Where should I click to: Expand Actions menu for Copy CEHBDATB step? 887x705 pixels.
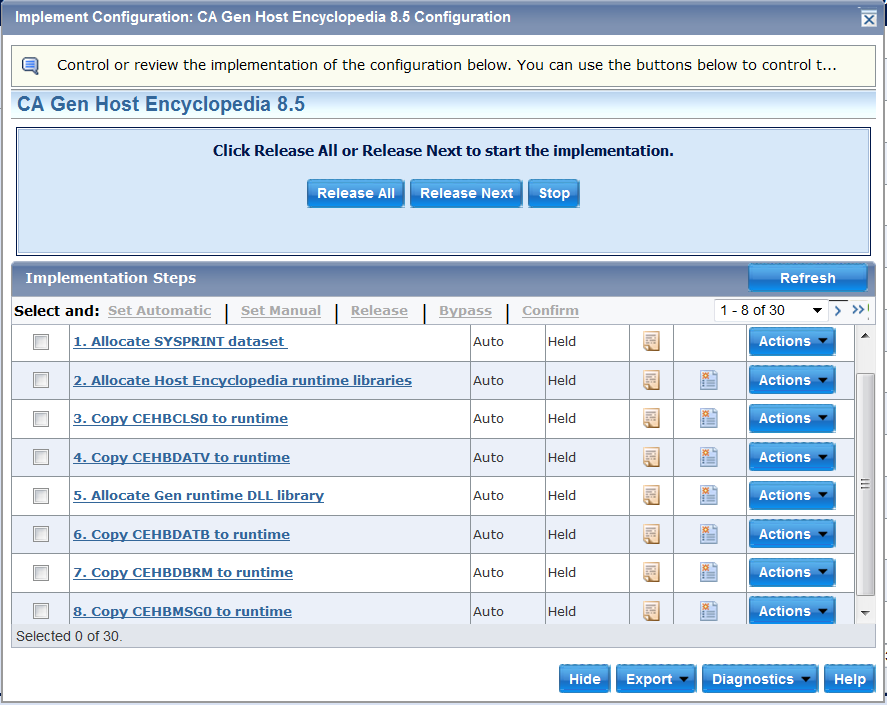pos(792,534)
